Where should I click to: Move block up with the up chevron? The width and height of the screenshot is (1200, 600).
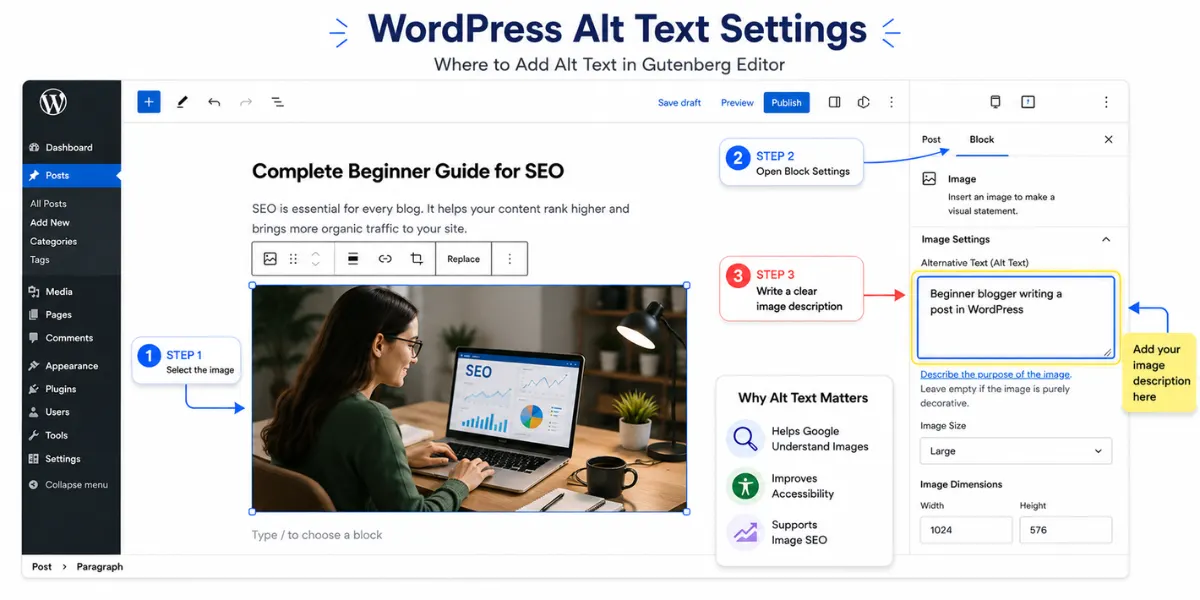click(x=316, y=253)
